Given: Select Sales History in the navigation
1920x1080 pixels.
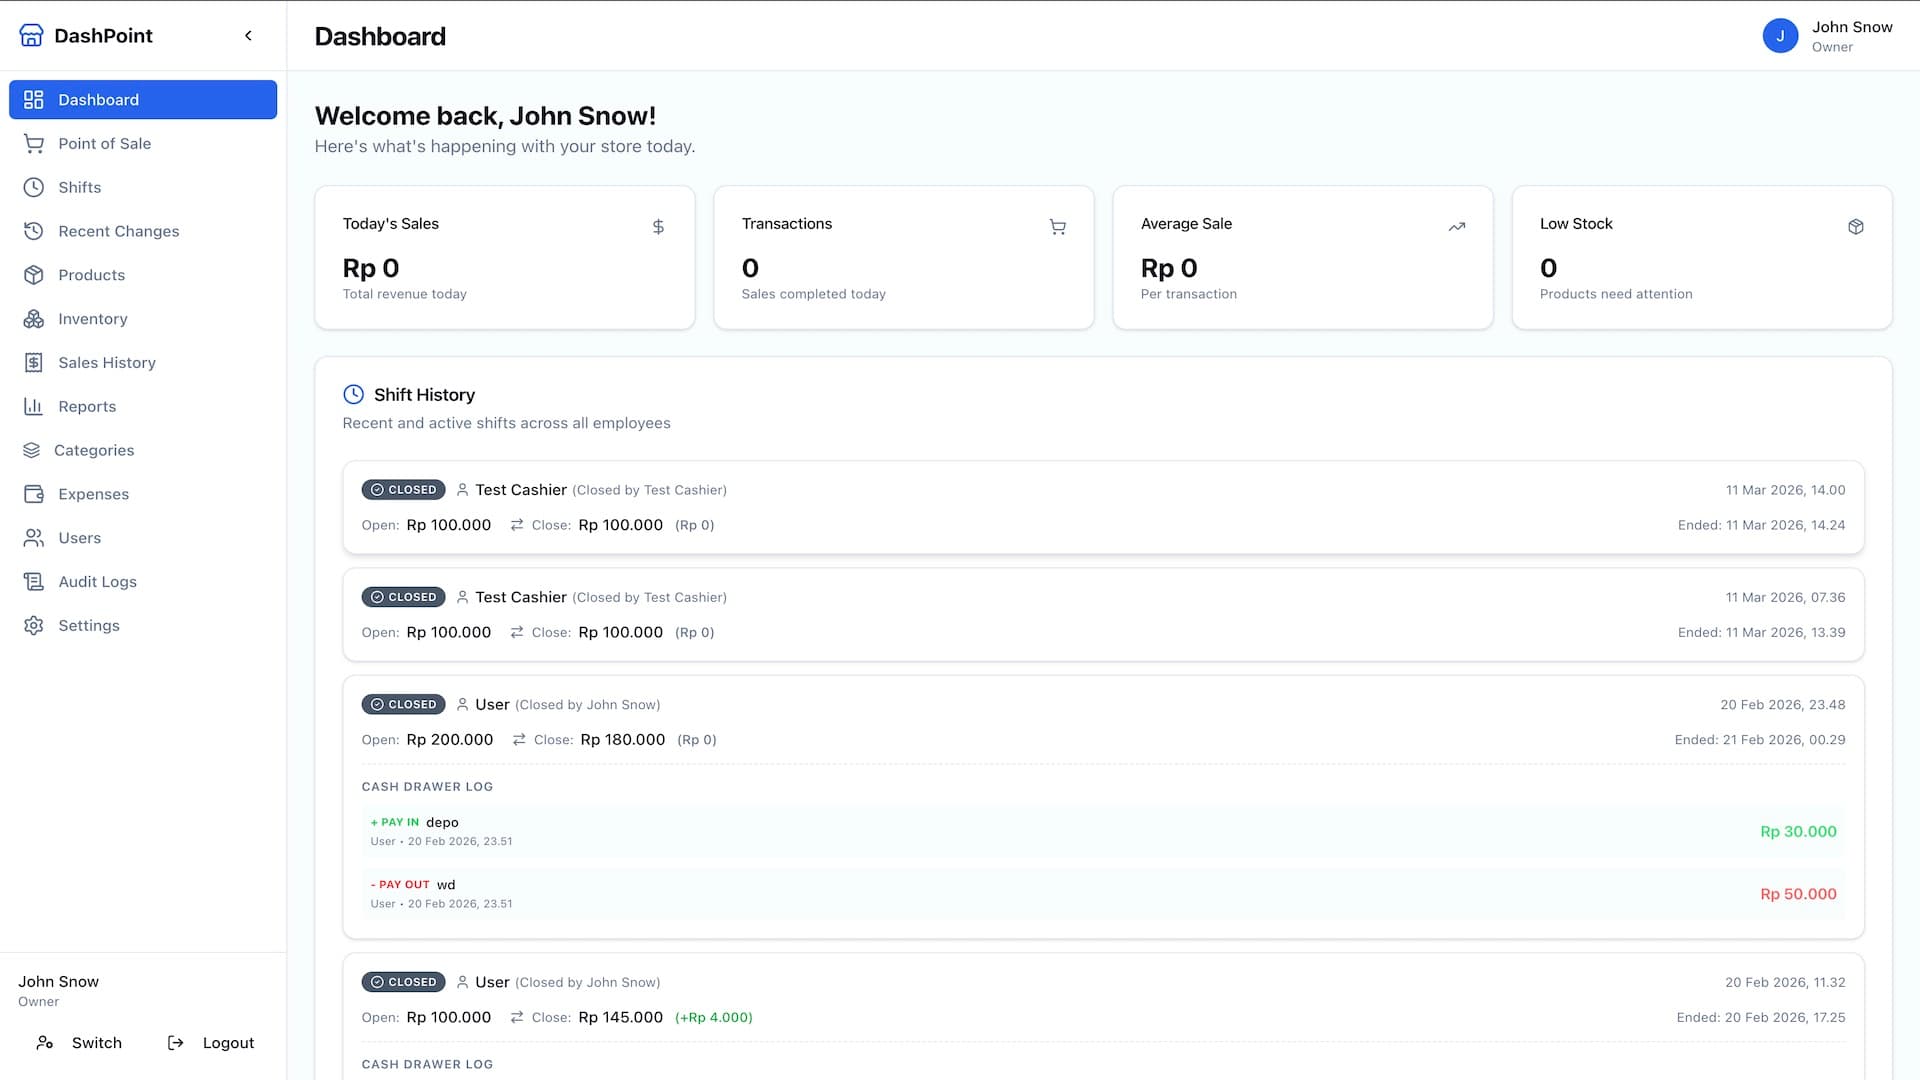Looking at the screenshot, I should pos(106,362).
